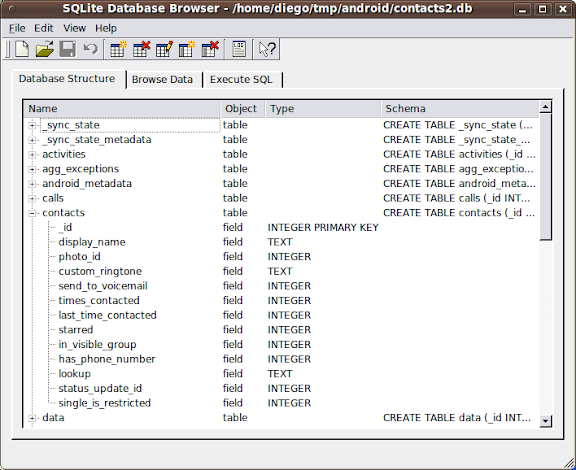576x470 pixels.
Task: Expand the calls table node
Action: (x=32, y=198)
